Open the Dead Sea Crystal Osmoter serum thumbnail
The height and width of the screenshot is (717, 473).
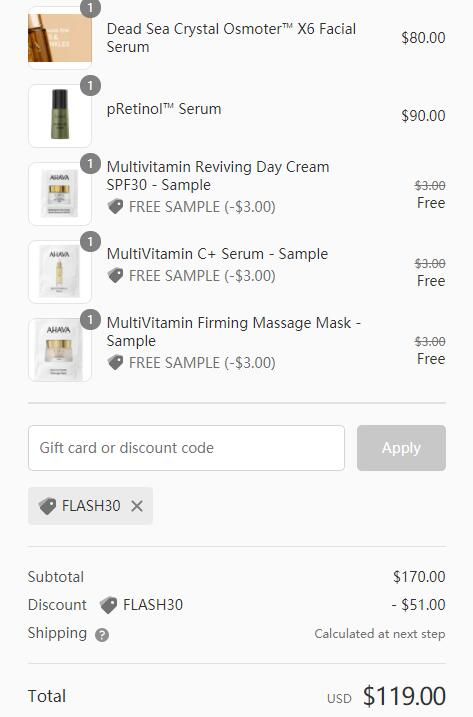pos(60,38)
